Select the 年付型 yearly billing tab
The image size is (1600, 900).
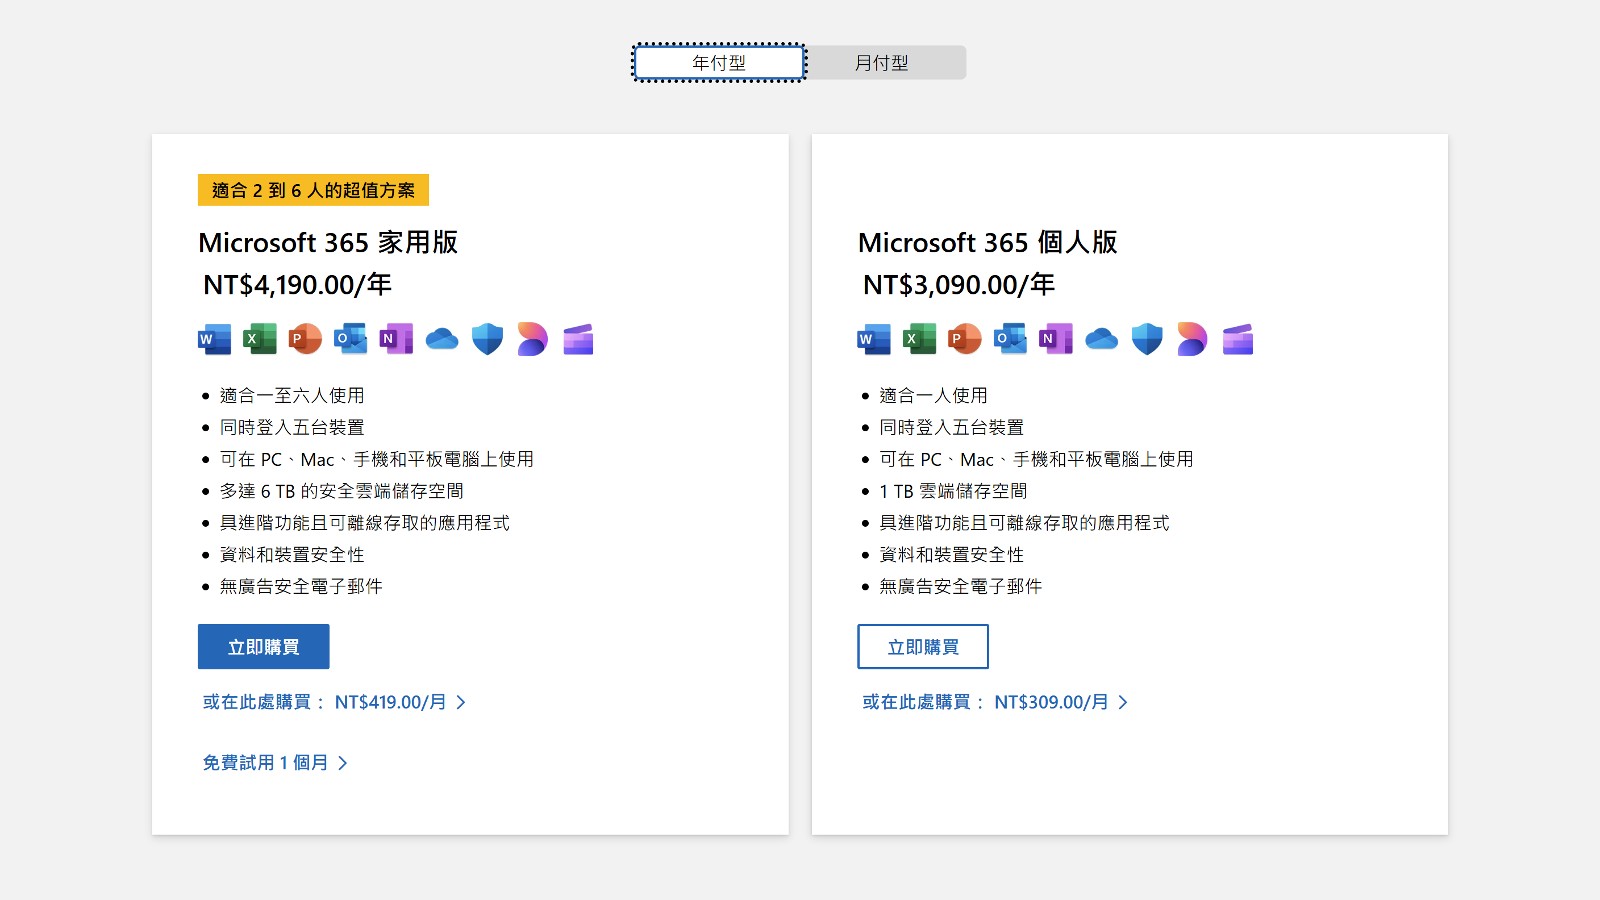point(719,62)
